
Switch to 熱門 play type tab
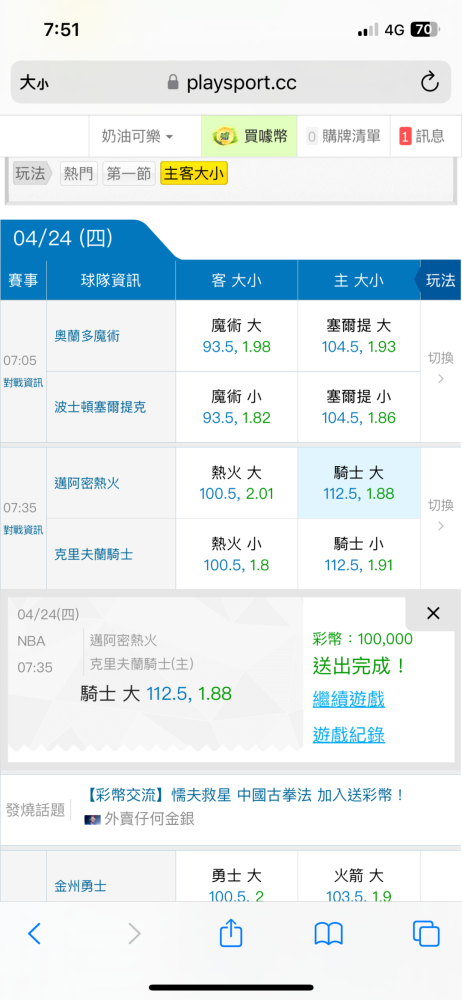[79, 174]
